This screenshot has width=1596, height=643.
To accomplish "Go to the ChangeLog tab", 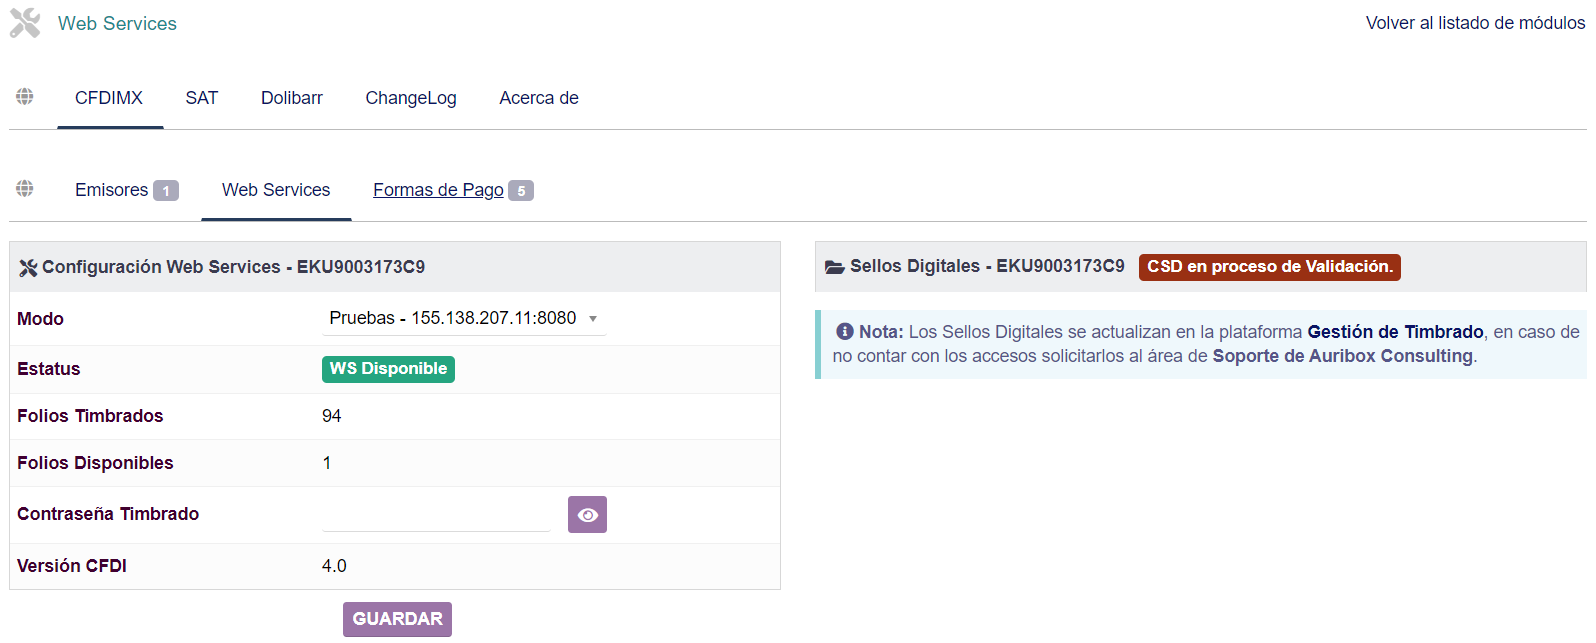I will pyautogui.click(x=410, y=98).
